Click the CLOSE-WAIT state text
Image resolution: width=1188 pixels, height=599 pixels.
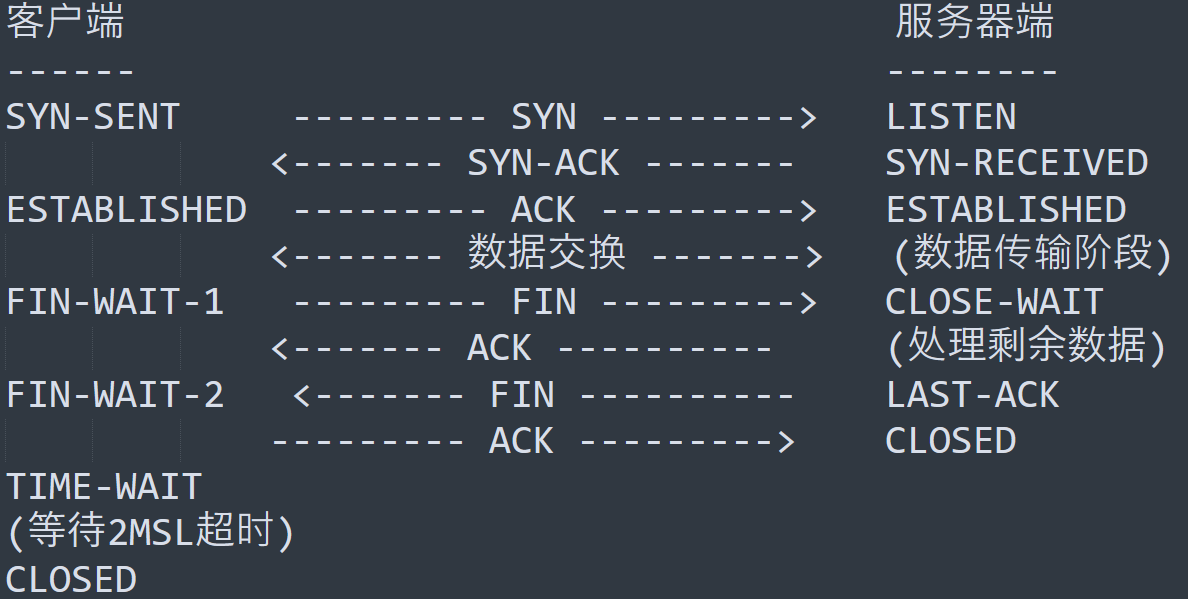994,302
